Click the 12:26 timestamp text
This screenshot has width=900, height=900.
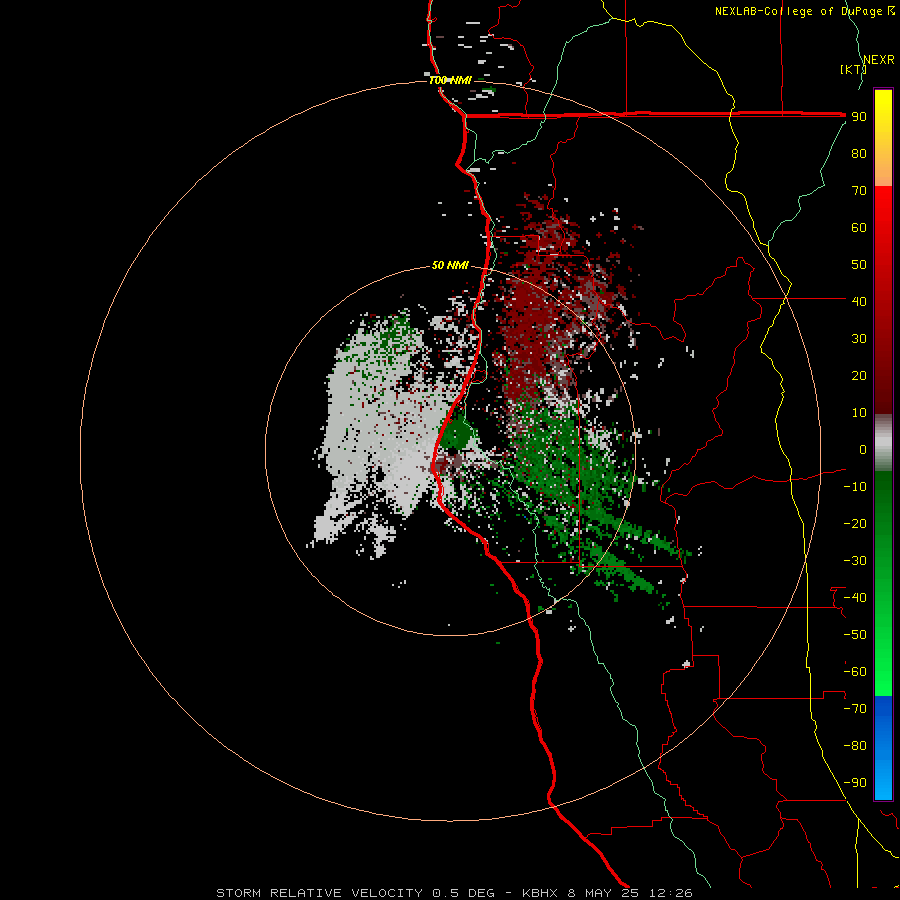(671, 893)
